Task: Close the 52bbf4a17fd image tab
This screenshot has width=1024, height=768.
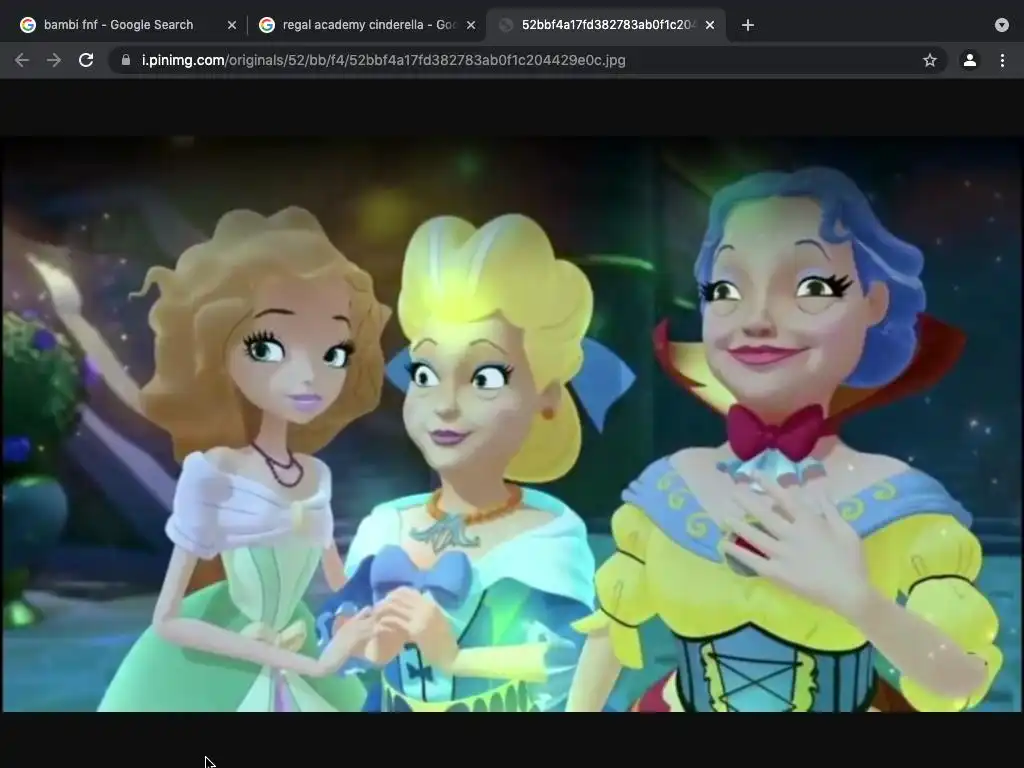Action: [x=710, y=25]
